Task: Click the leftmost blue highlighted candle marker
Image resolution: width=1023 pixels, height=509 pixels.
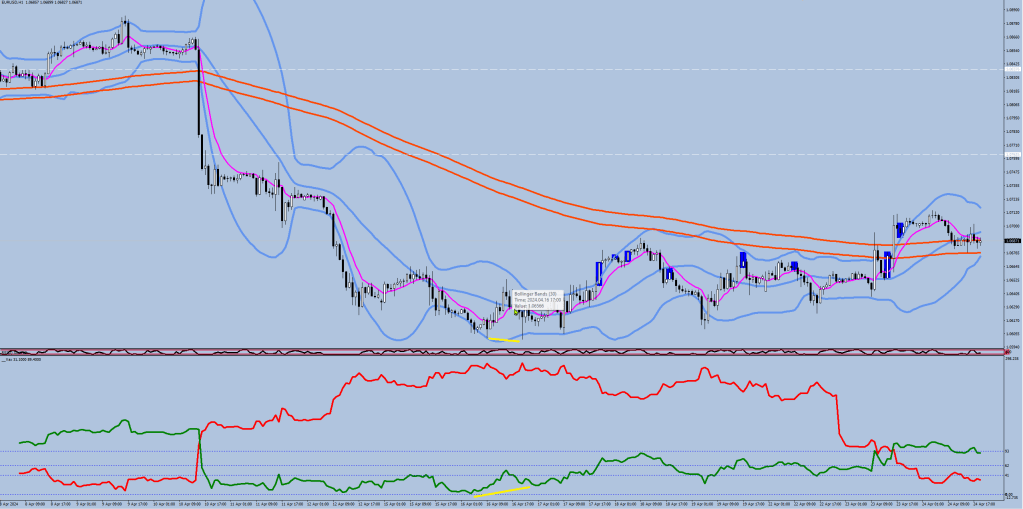Action: click(x=598, y=271)
